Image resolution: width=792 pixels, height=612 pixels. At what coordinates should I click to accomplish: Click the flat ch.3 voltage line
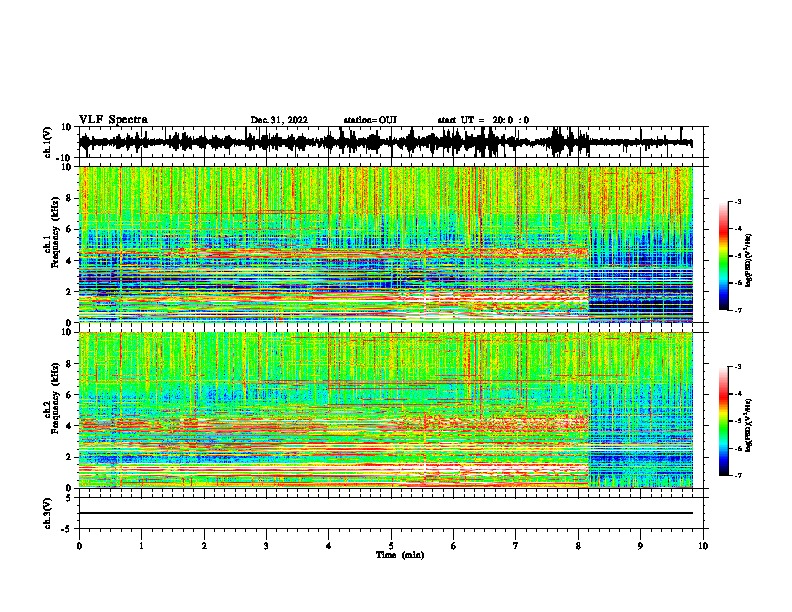pyautogui.click(x=386, y=513)
